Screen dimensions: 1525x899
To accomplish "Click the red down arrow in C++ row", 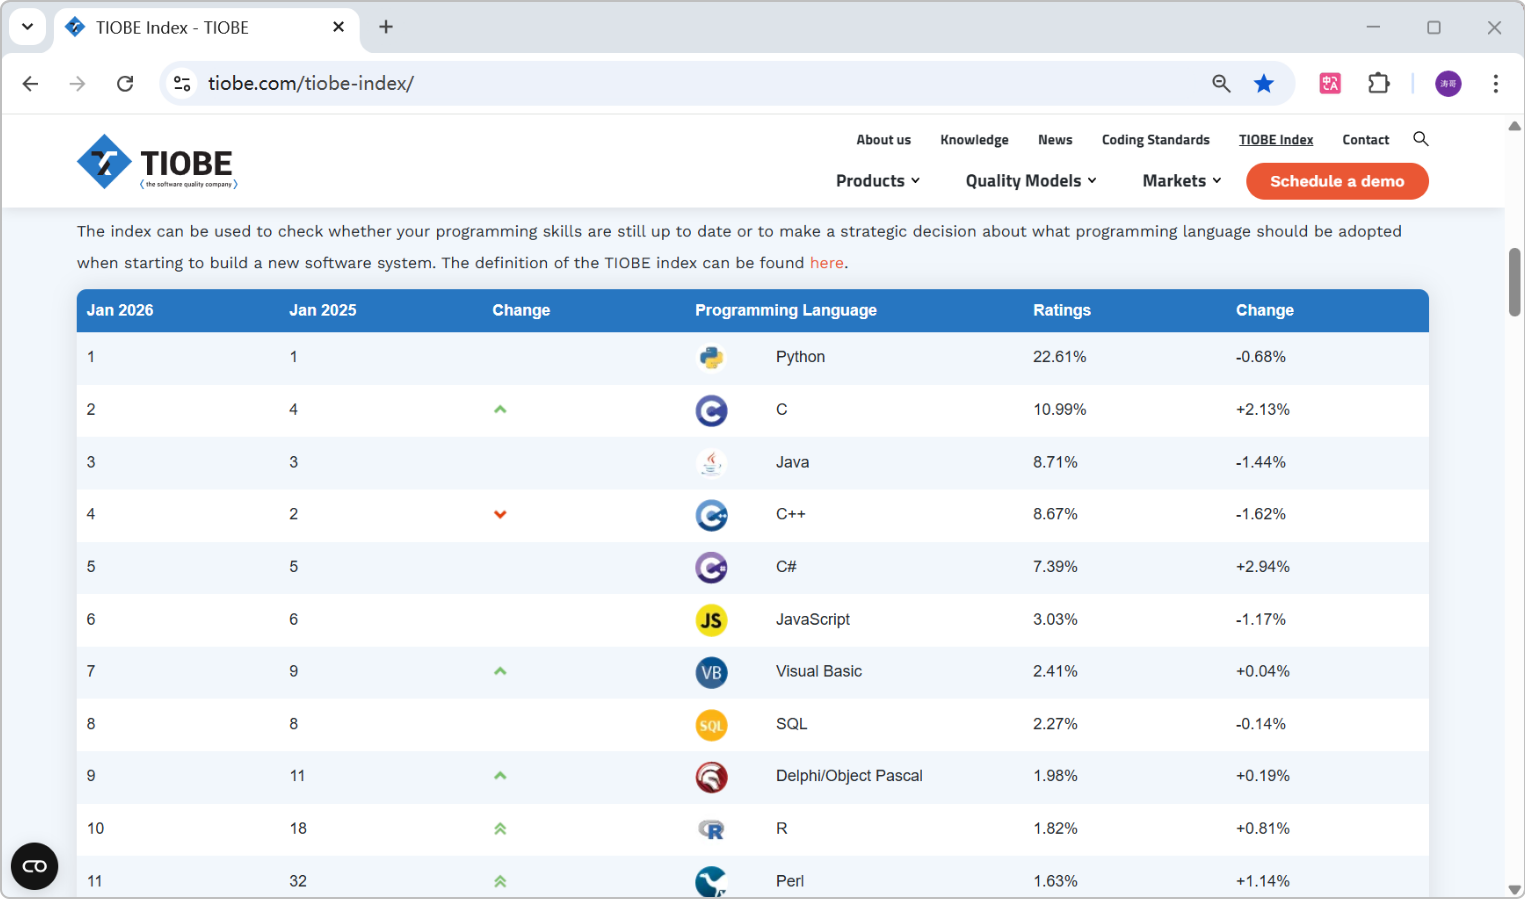I will coord(500,514).
